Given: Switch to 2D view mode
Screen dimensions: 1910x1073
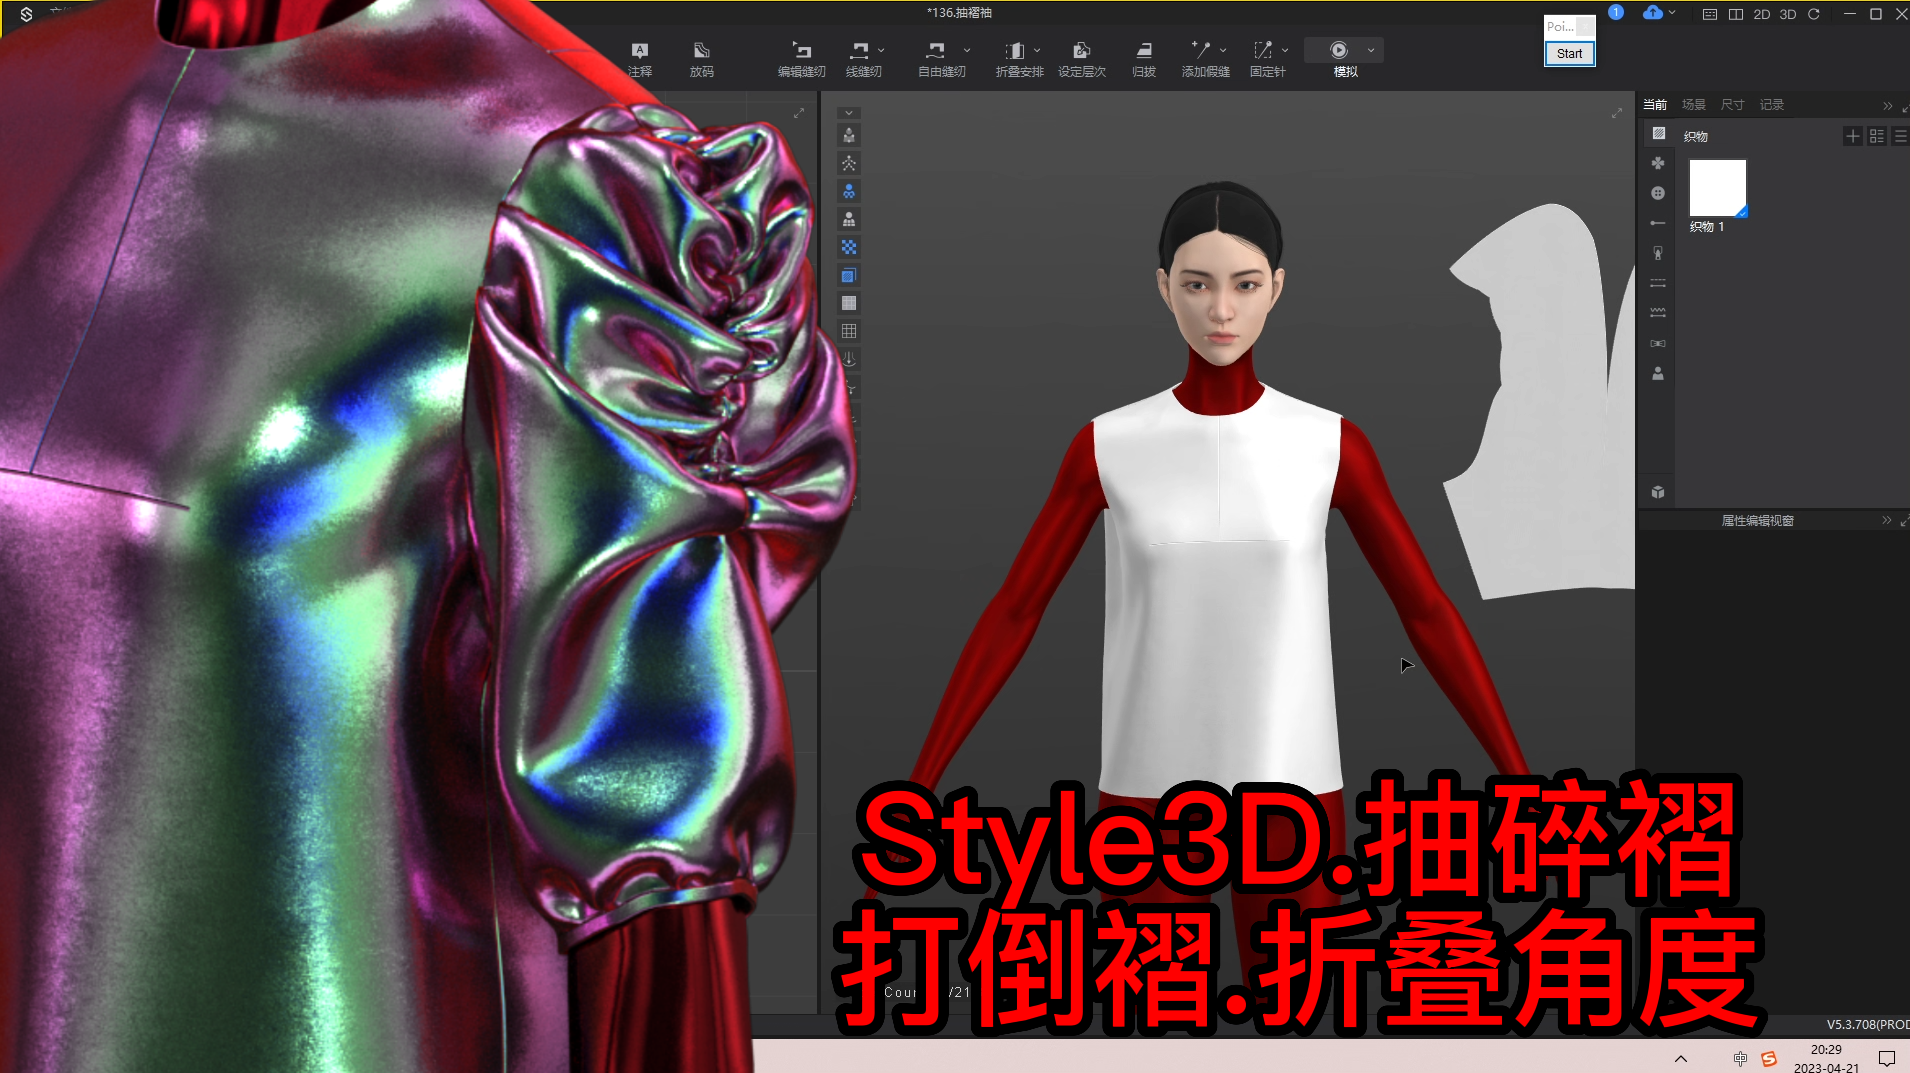Looking at the screenshot, I should (x=1761, y=14).
